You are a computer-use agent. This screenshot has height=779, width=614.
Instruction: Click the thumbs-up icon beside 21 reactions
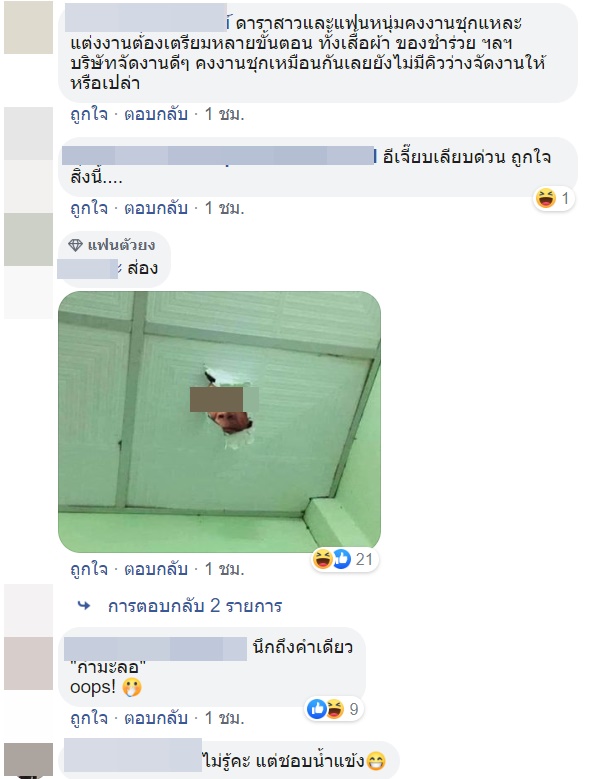point(342,559)
